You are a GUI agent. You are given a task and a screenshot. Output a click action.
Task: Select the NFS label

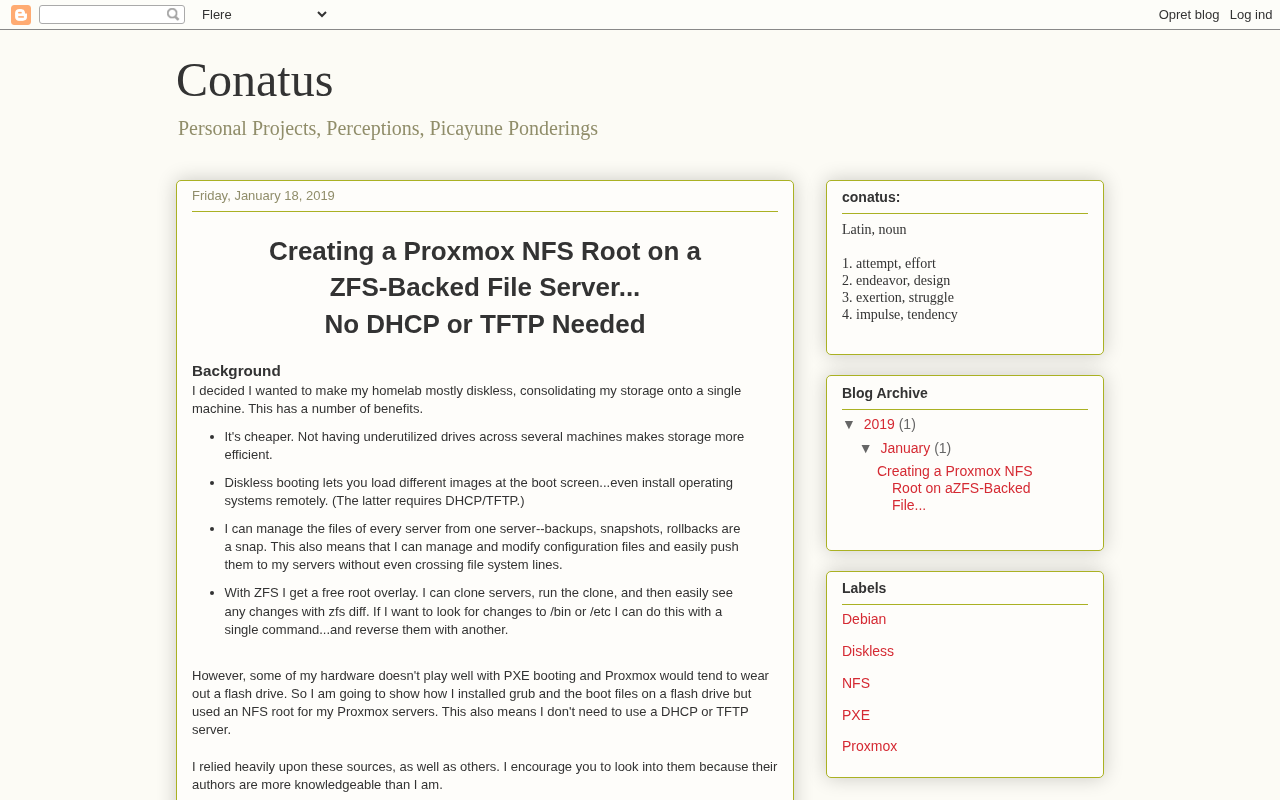coord(856,683)
